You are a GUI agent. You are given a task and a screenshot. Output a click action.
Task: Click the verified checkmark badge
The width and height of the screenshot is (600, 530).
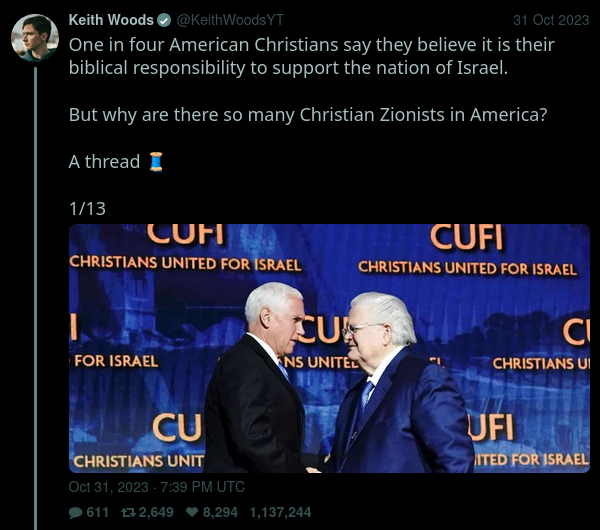(165, 20)
